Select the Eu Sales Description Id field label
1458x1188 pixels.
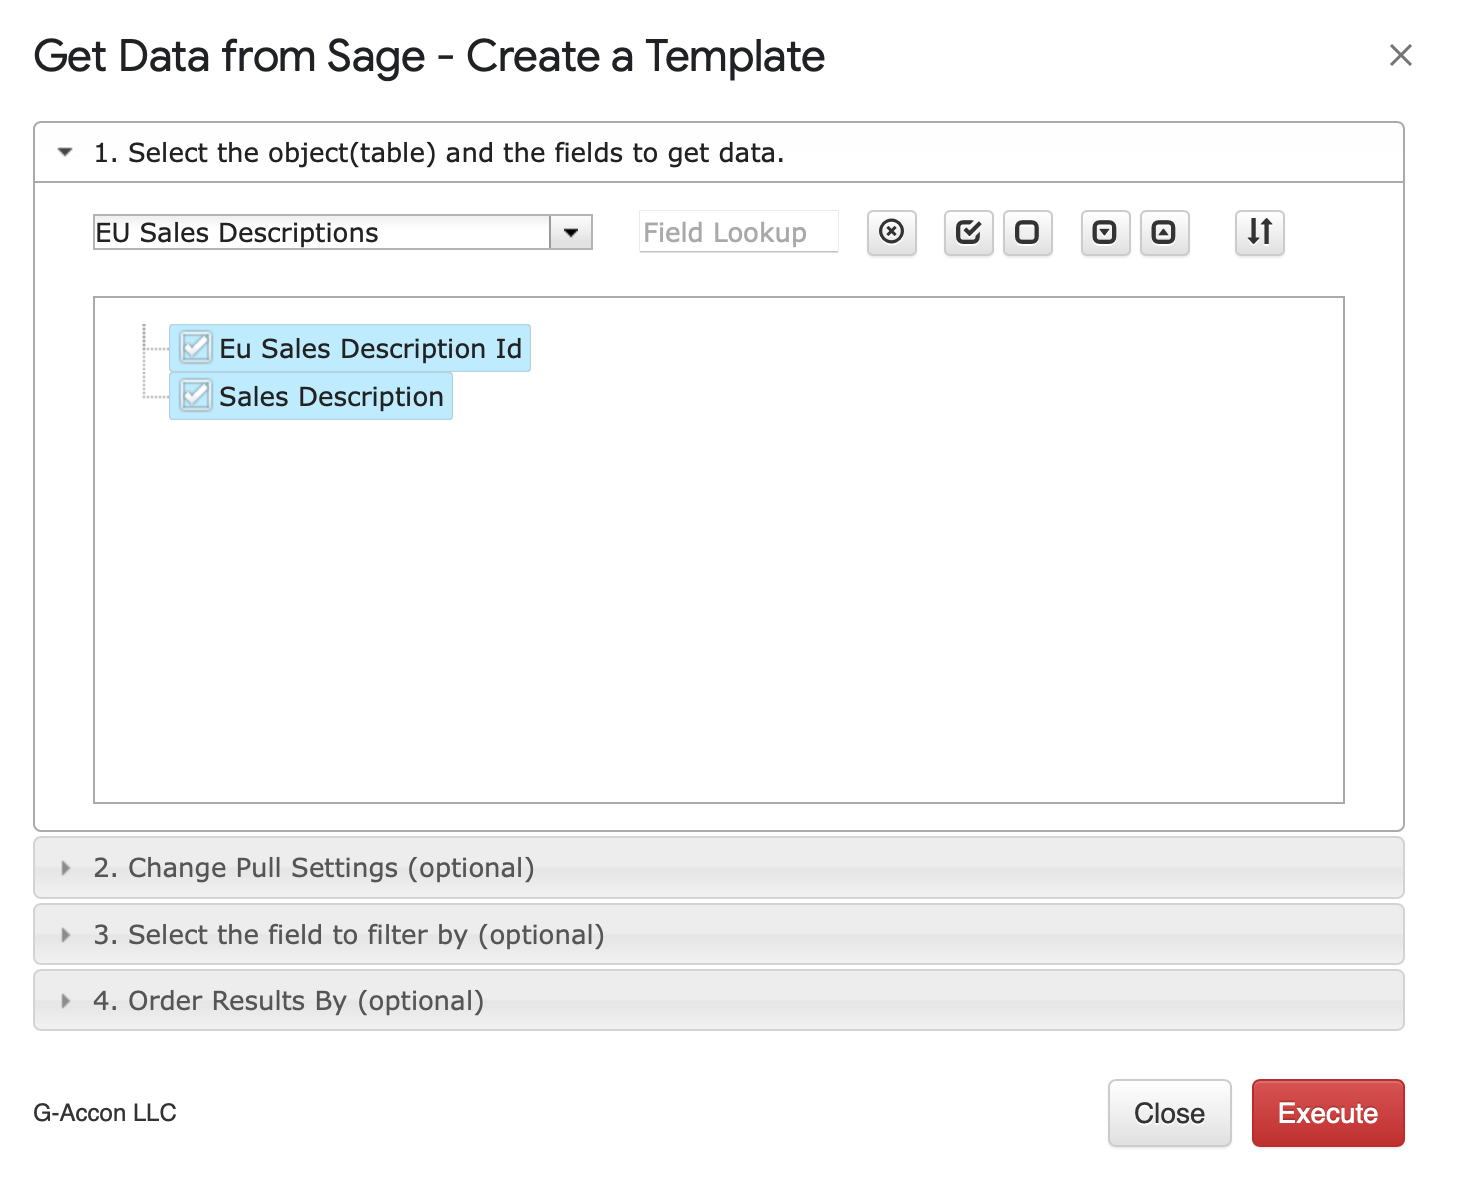click(370, 348)
